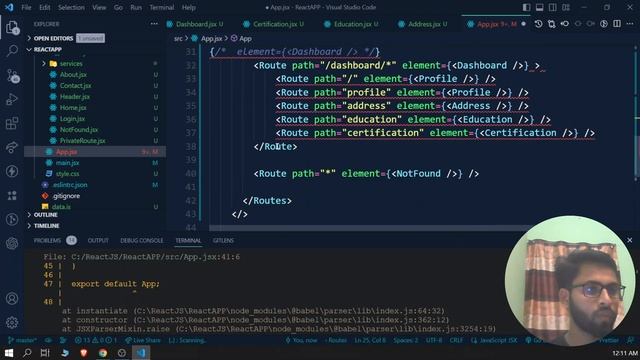Image resolution: width=640 pixels, height=360 pixels.
Task: Open .gitignore in the explorer
Action: [66, 196]
